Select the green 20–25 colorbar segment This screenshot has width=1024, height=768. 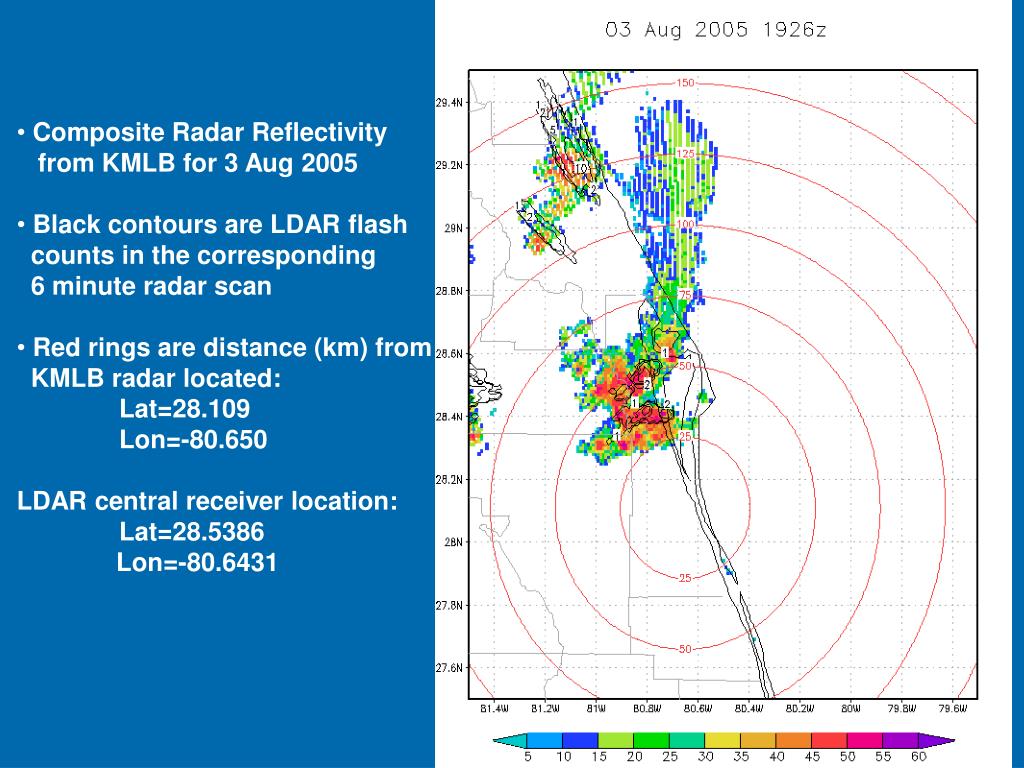pos(651,740)
